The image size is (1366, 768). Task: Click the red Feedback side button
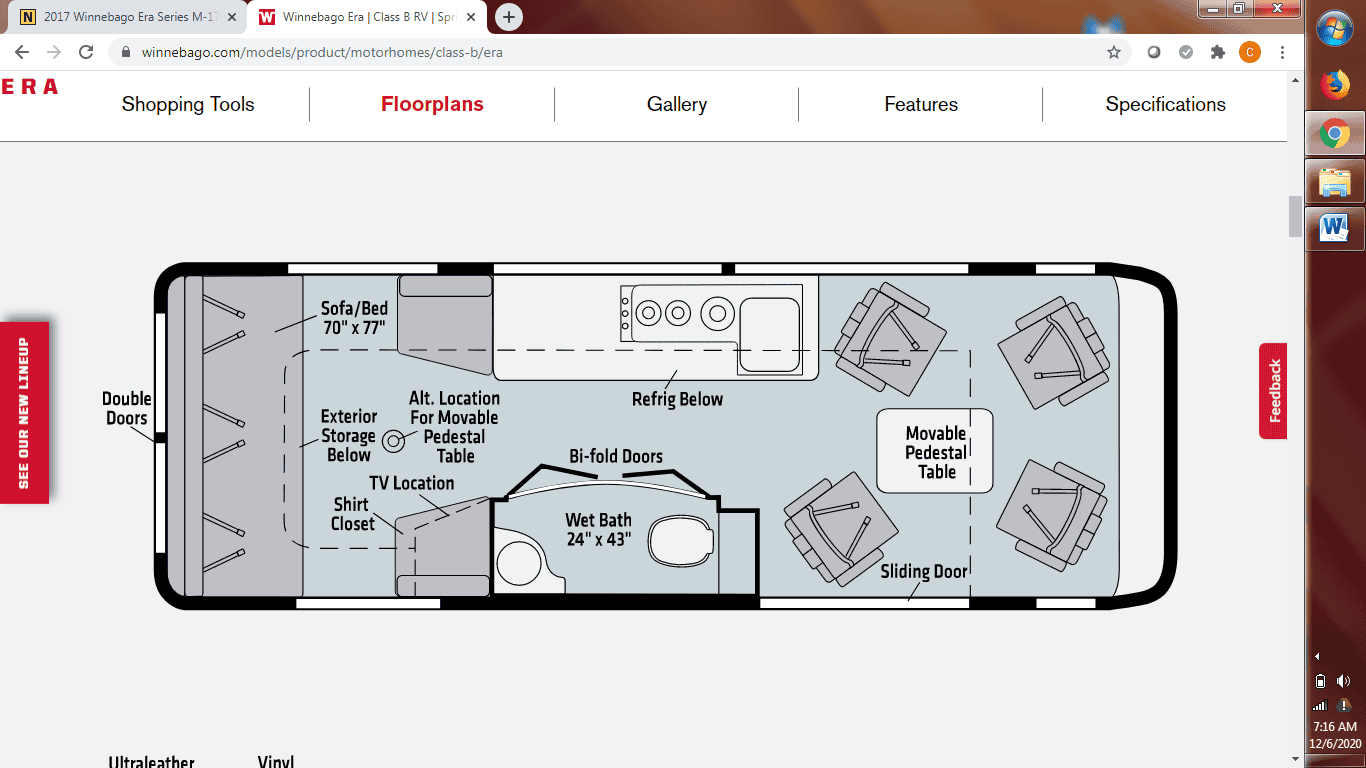tap(1273, 391)
